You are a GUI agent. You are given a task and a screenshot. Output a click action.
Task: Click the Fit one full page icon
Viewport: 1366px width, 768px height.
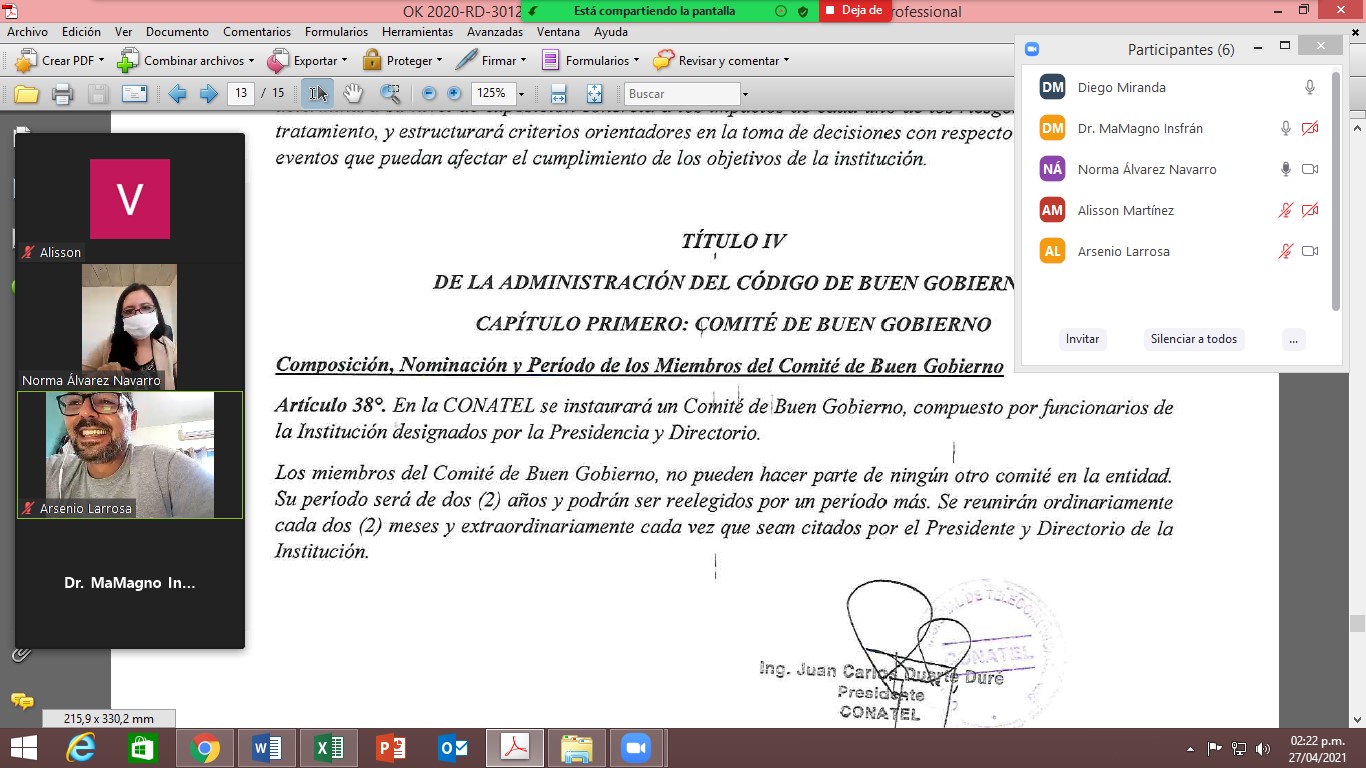point(594,94)
